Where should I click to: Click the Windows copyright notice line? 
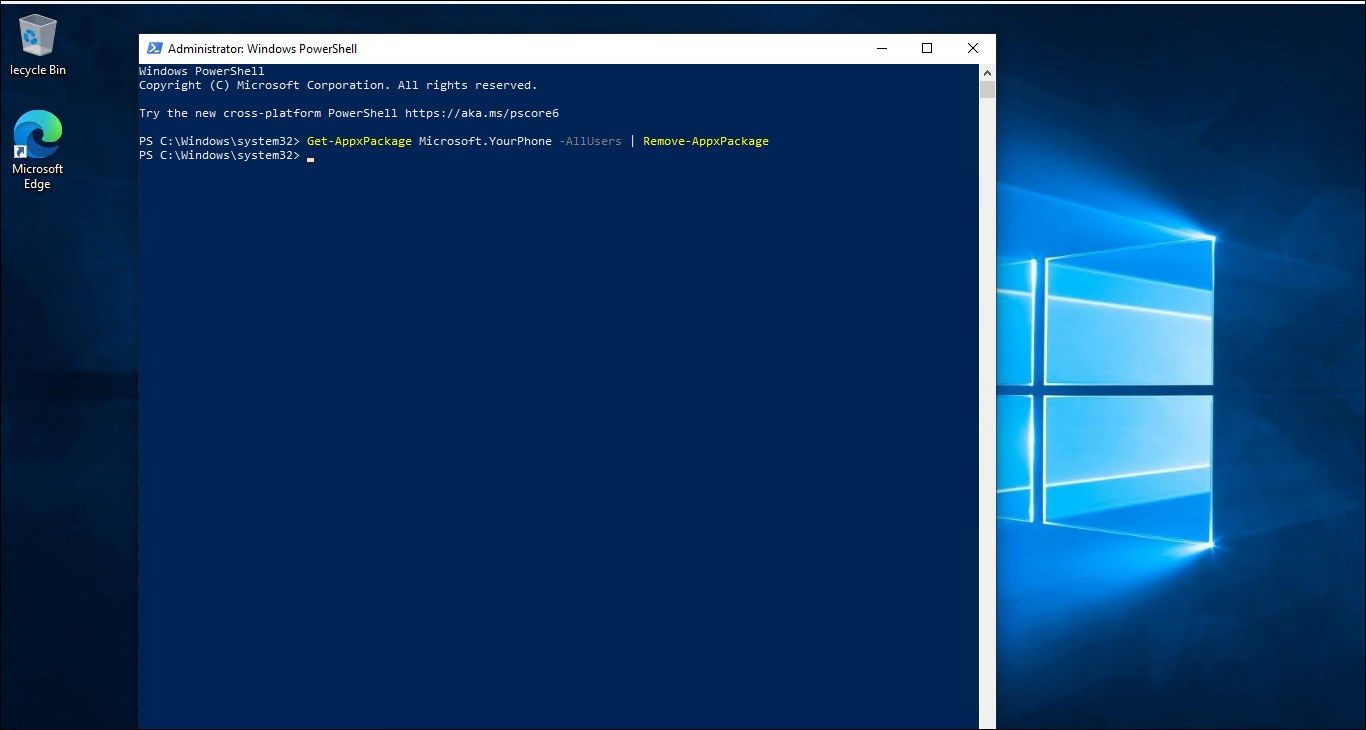point(337,85)
